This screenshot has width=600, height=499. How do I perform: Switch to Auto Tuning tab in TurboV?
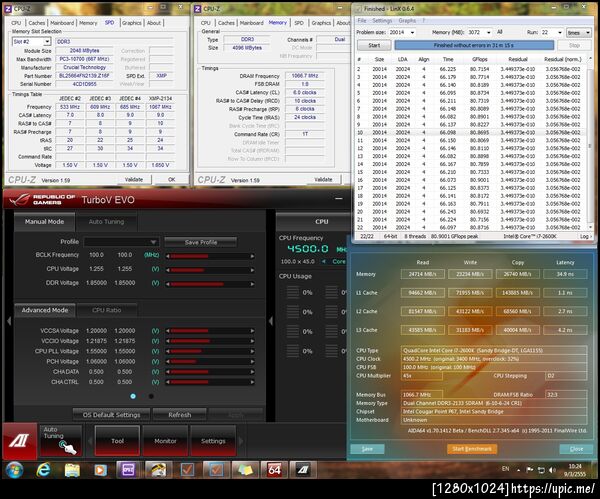click(106, 222)
